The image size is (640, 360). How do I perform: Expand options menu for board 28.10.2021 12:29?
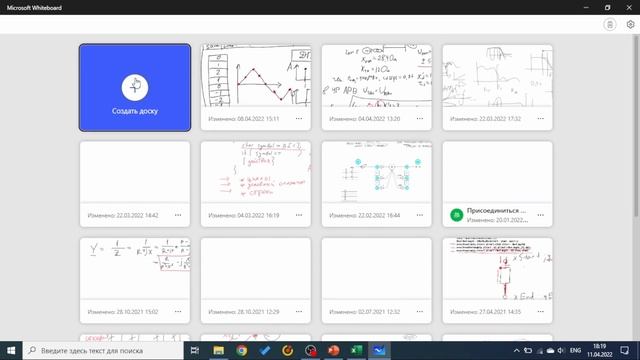coord(299,311)
